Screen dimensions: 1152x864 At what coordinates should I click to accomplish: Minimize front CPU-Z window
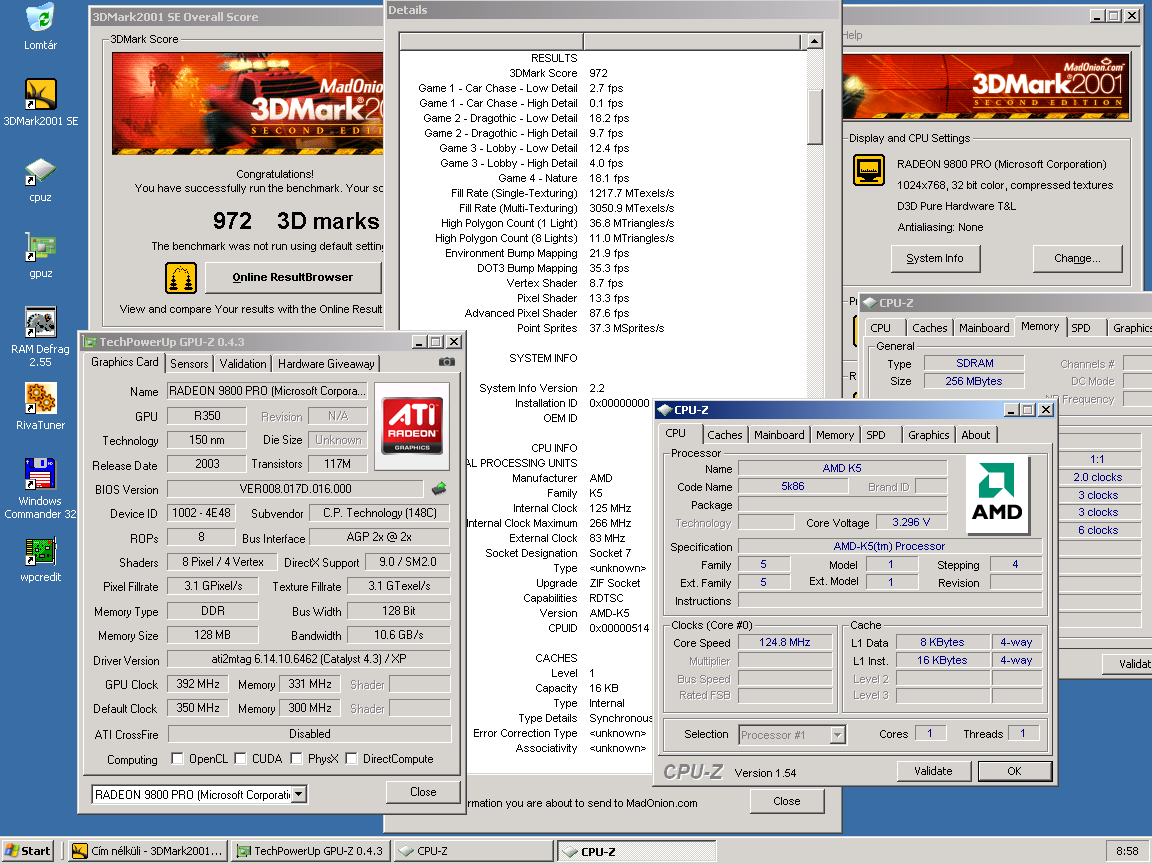[x=1011, y=409]
